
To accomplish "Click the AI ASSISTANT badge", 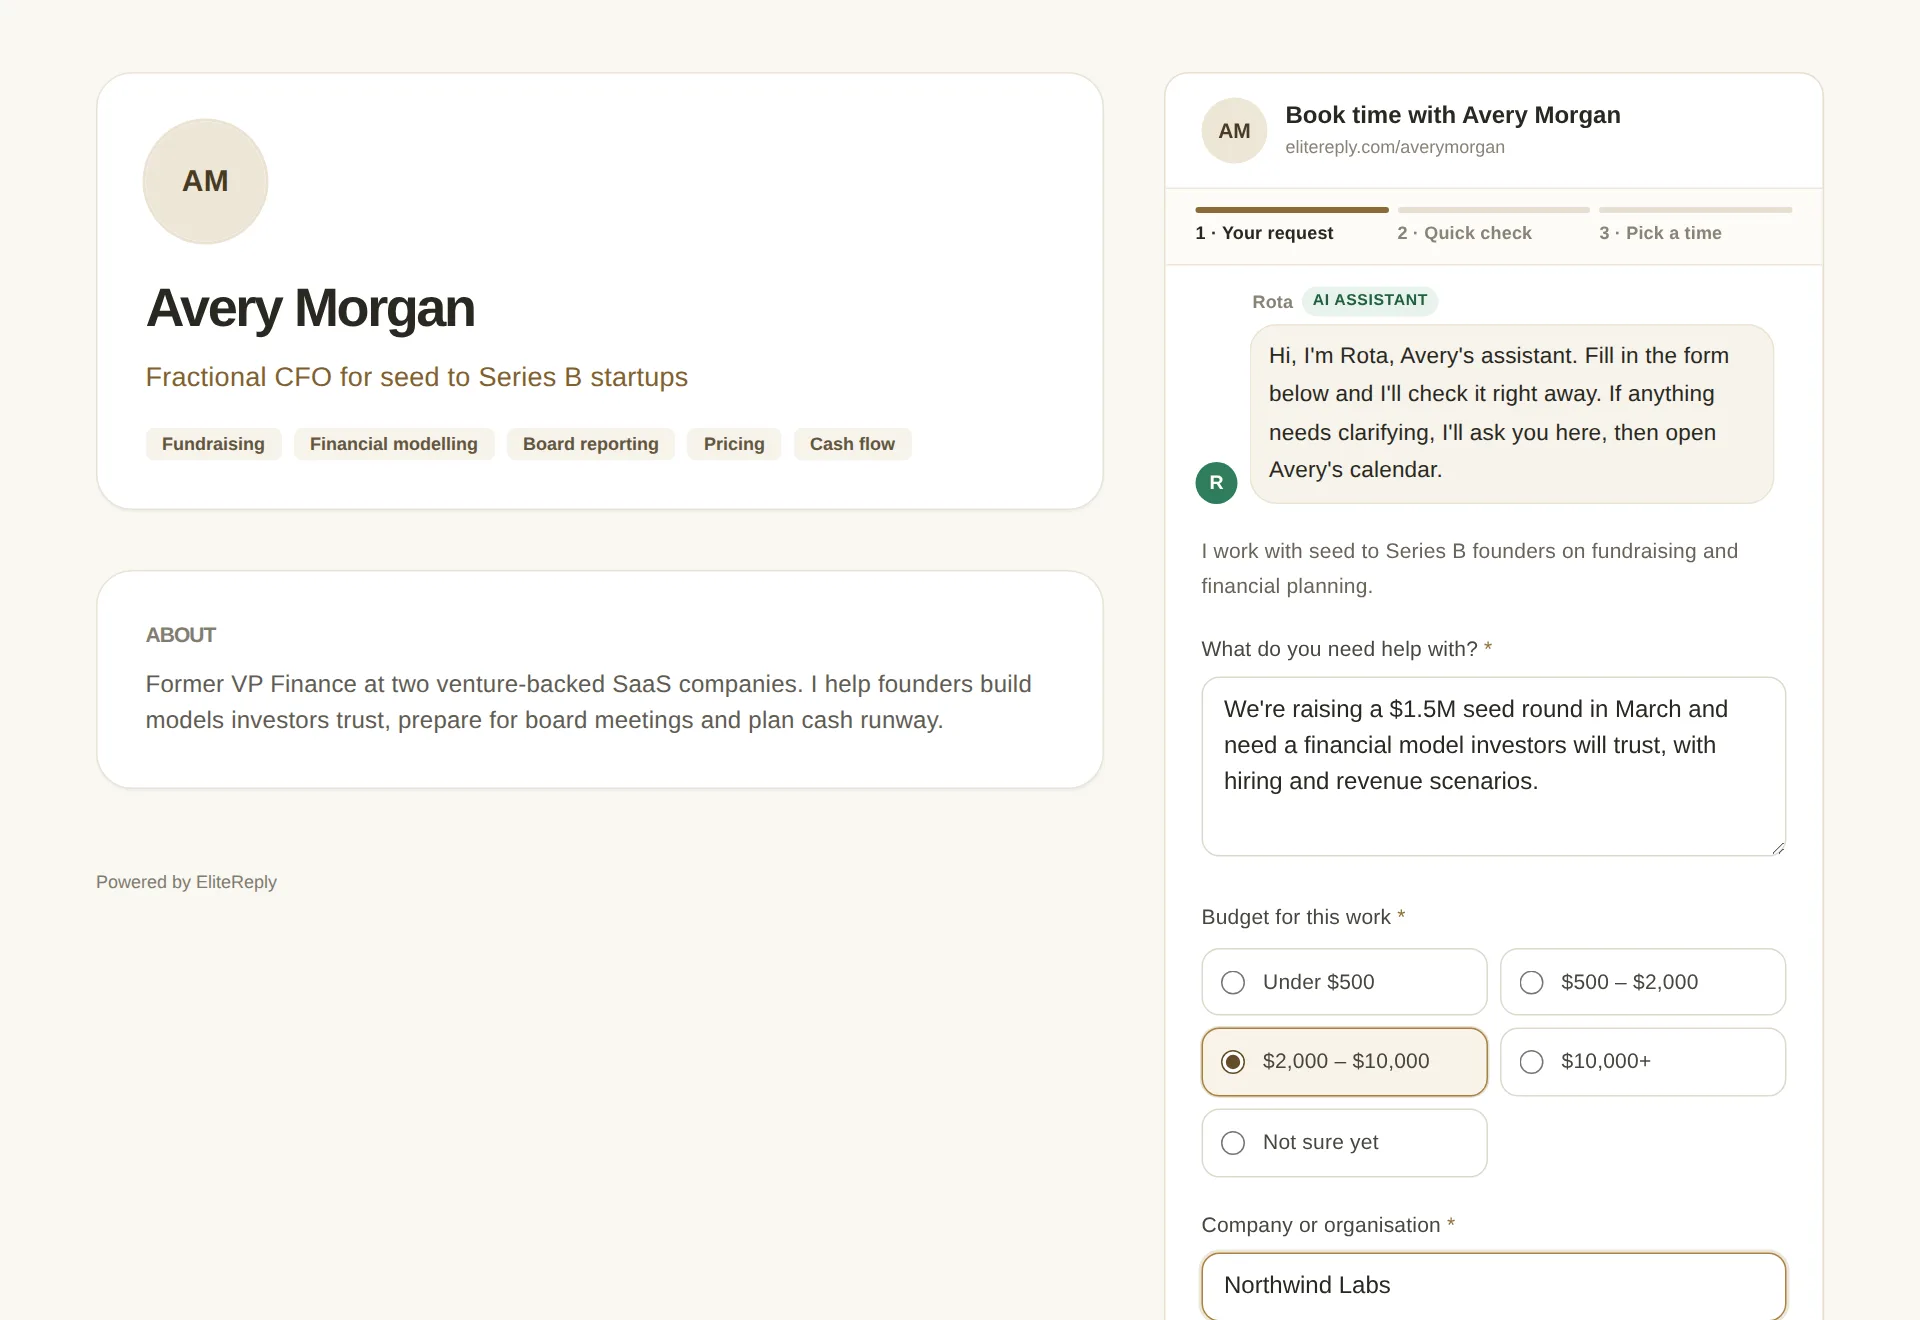I will pos(1370,301).
